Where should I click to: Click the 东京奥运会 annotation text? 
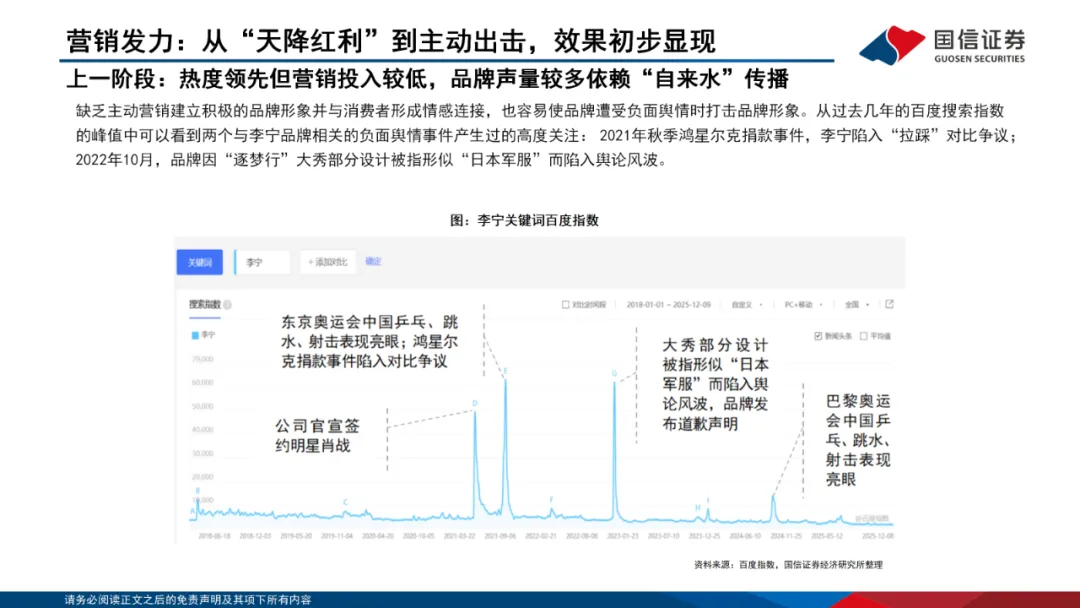click(x=369, y=342)
